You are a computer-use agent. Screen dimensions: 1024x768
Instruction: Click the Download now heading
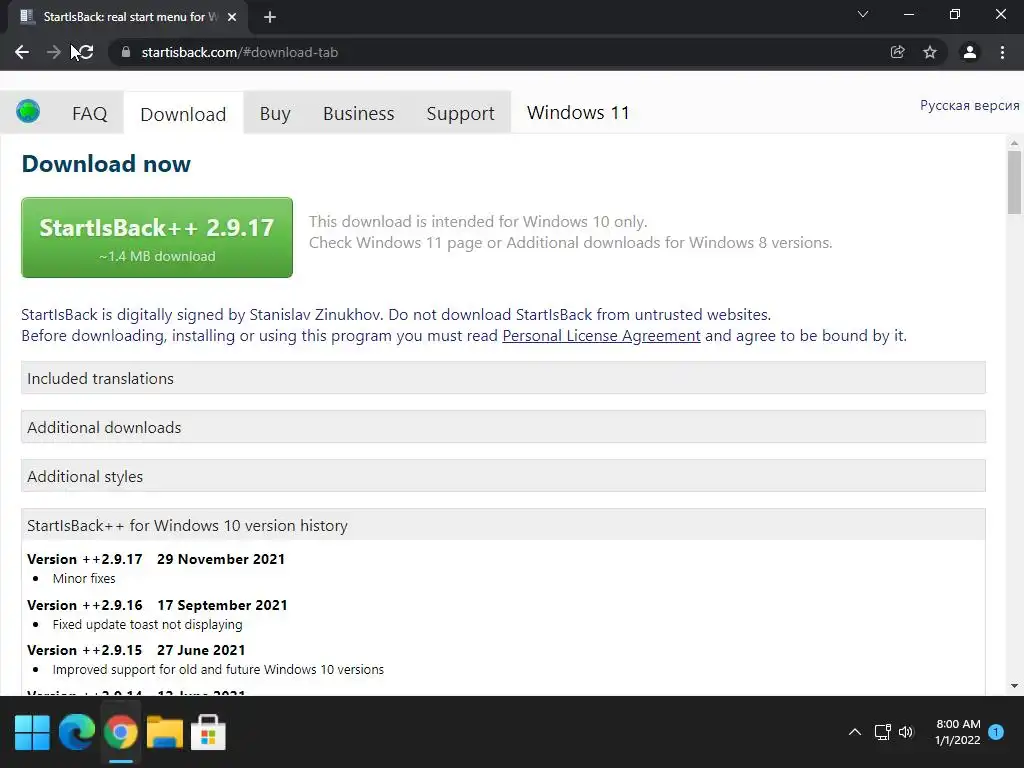coord(106,163)
